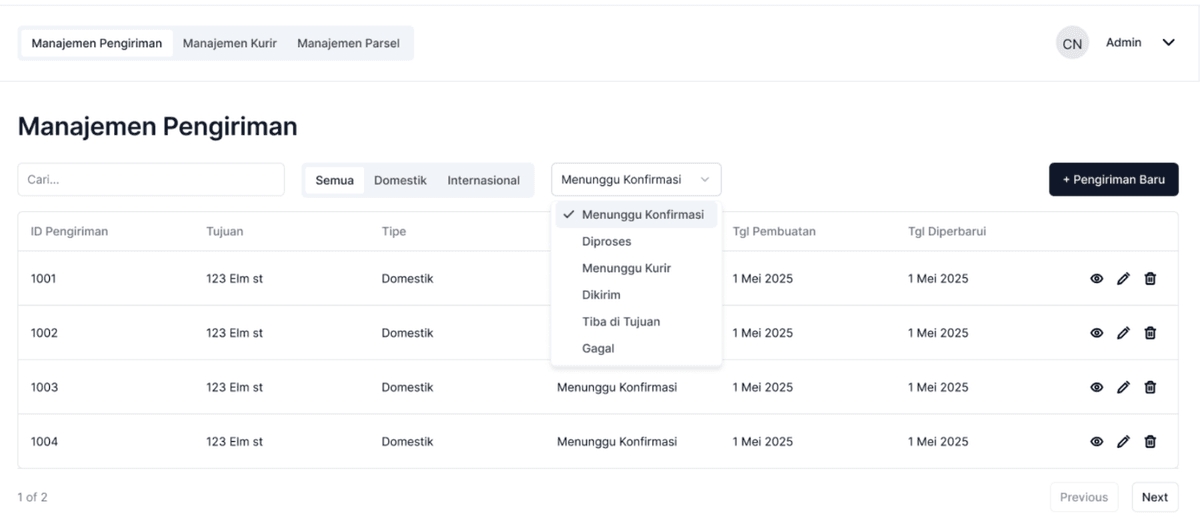This screenshot has height=529, width=1200.
Task: Delete shipment 1001 with trash icon
Action: [x=1150, y=279]
